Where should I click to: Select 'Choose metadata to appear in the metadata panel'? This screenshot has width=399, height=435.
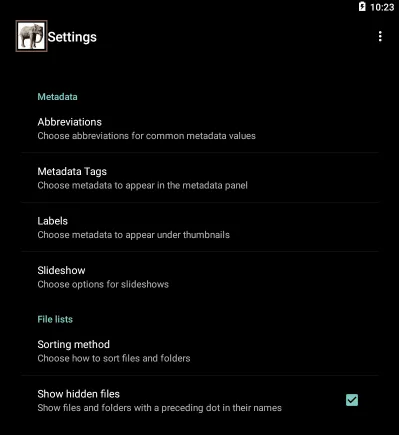tap(142, 185)
